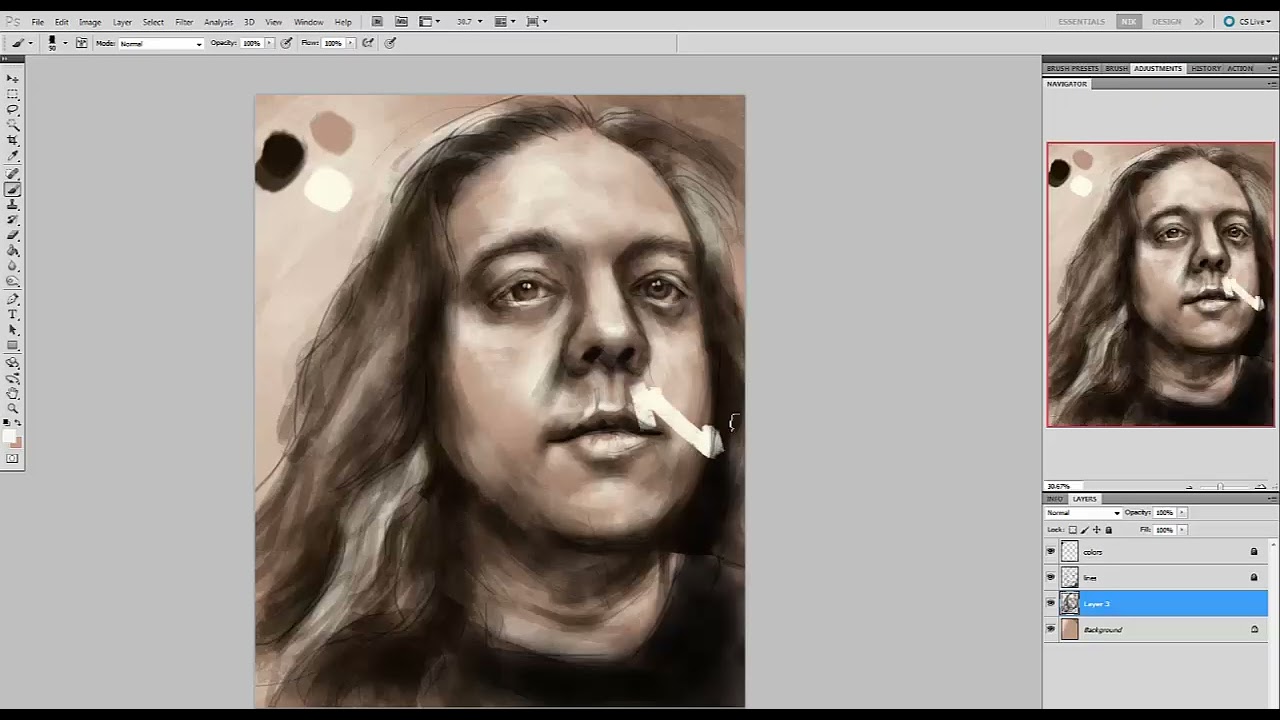Hide the lines layer
This screenshot has width=1280, height=720.
pyautogui.click(x=1050, y=577)
